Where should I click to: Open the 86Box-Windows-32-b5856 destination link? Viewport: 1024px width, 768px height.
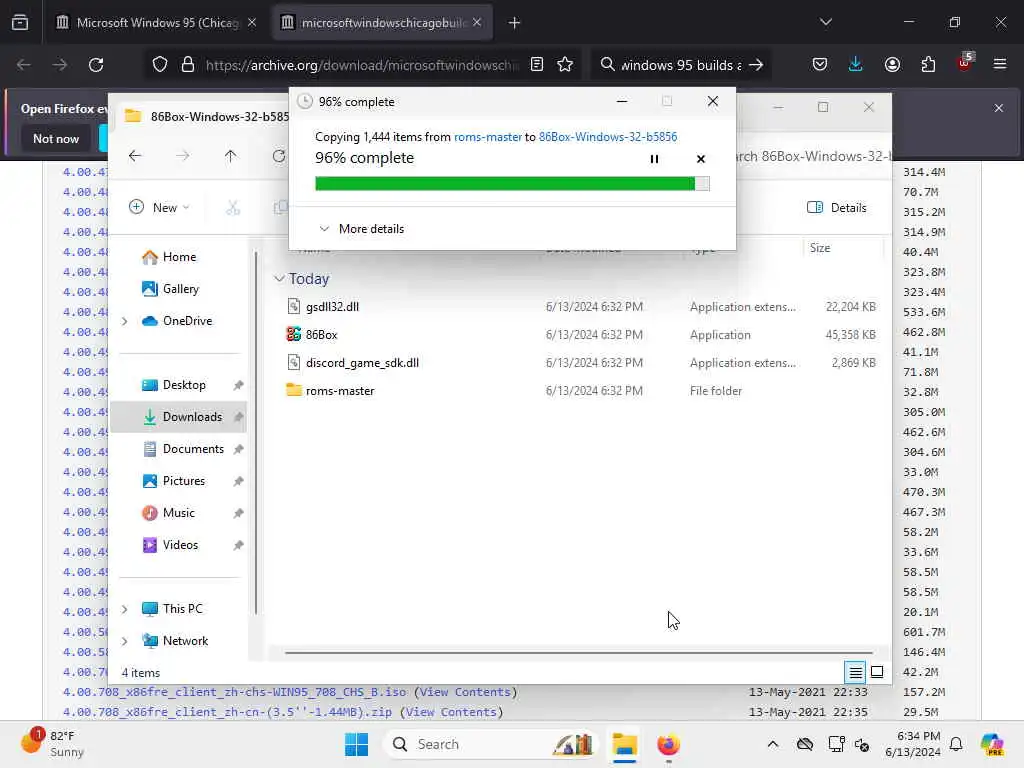click(x=608, y=136)
